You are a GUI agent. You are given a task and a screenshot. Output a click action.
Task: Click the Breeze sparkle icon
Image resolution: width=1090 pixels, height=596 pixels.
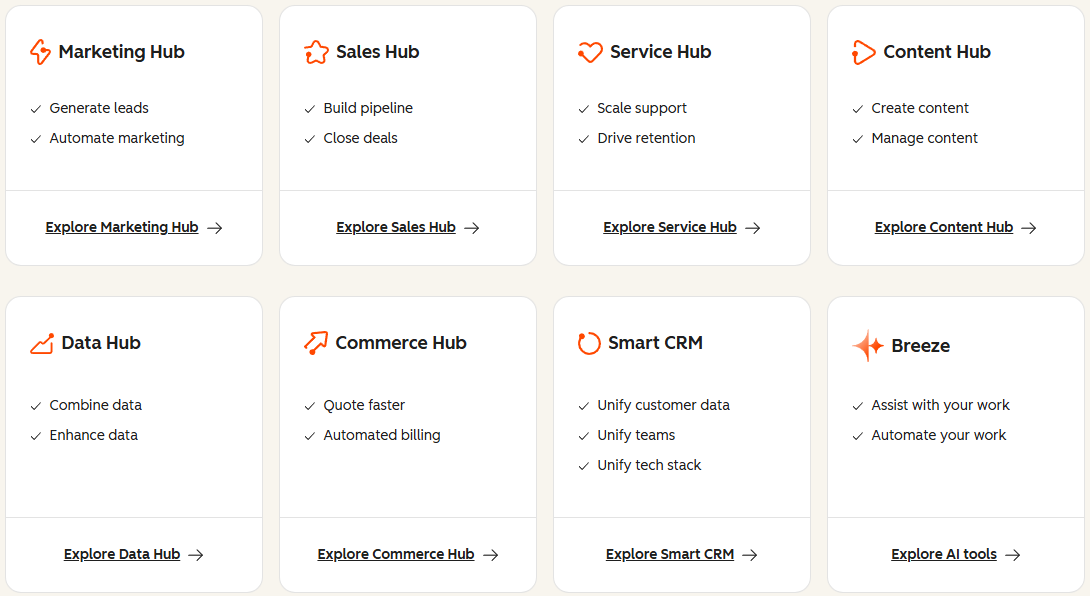click(867, 346)
